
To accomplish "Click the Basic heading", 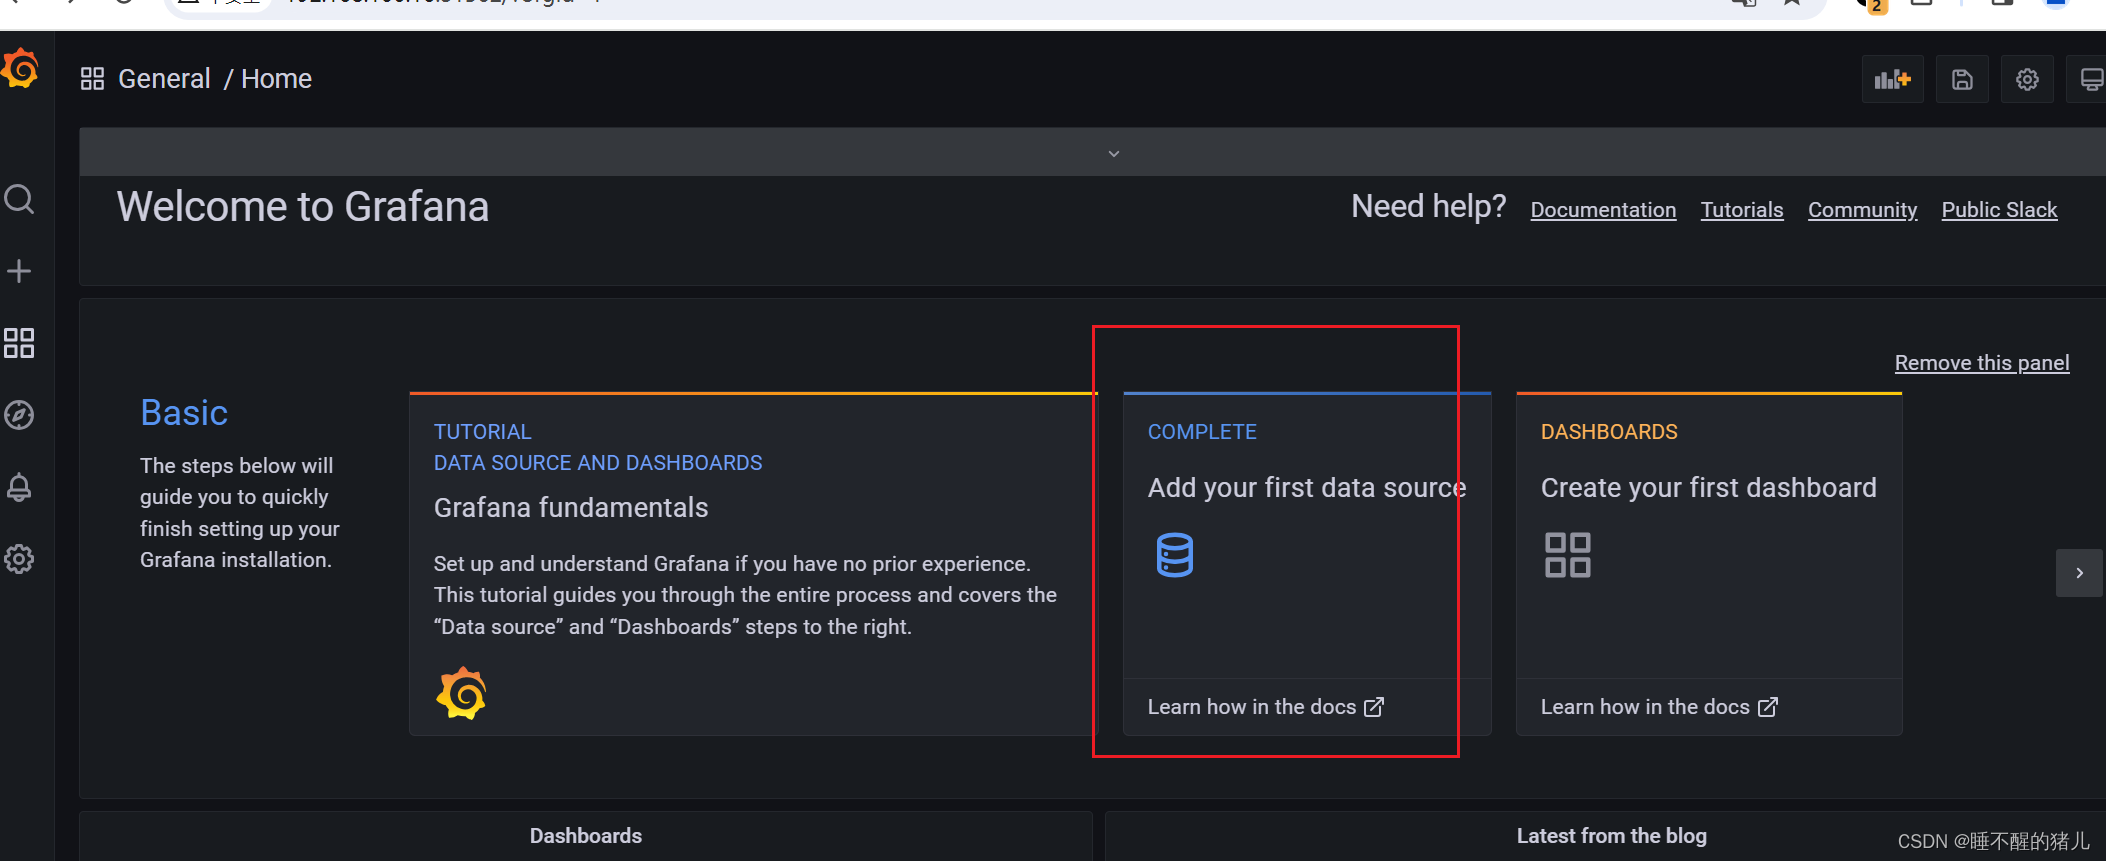I will tap(184, 413).
